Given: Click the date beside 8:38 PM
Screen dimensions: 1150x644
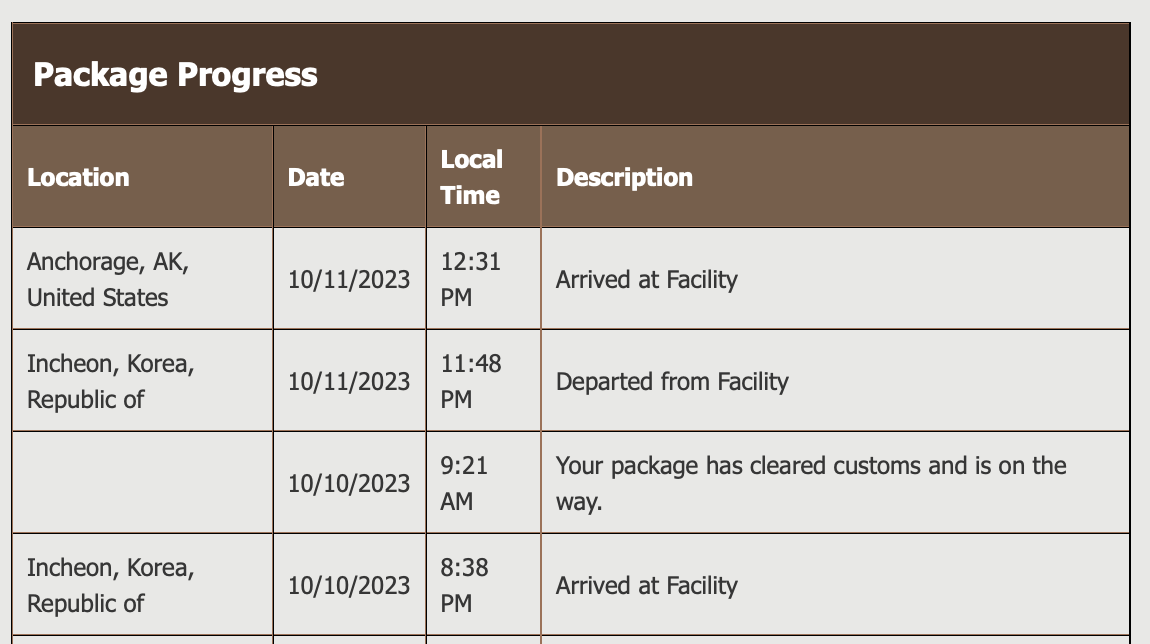Looking at the screenshot, I should [349, 586].
